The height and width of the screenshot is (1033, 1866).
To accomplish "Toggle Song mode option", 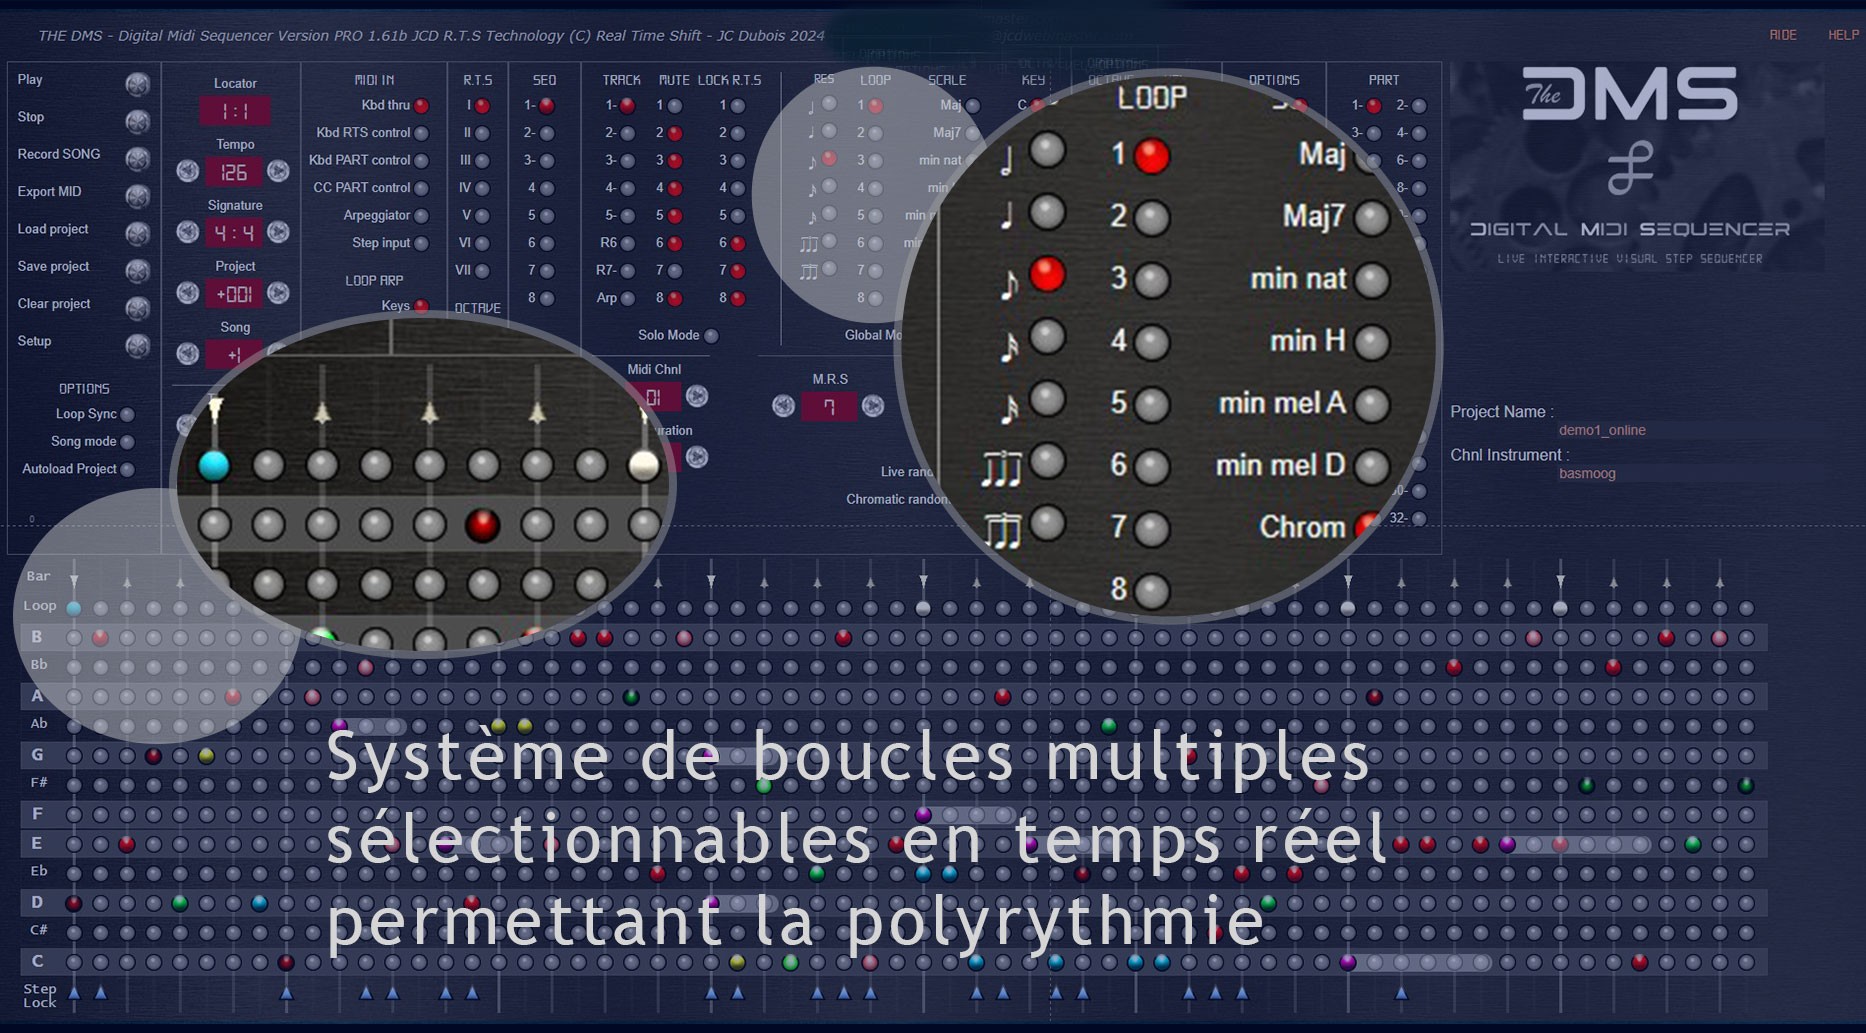I will tap(127, 442).
